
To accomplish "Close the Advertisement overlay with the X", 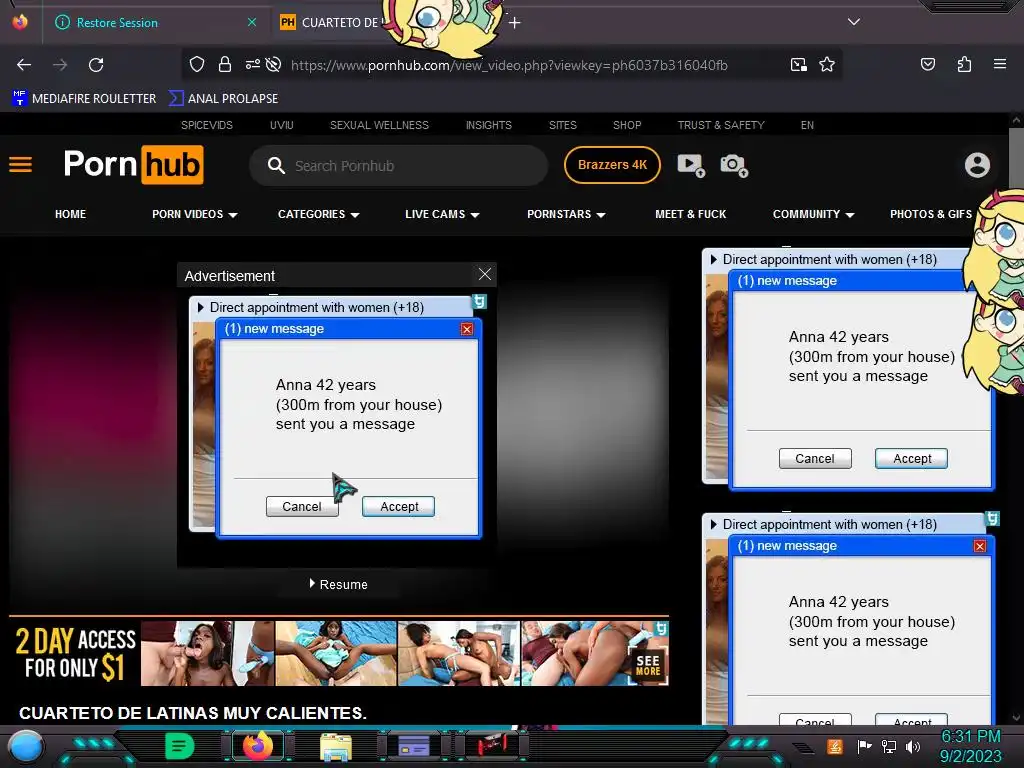I will (485, 274).
